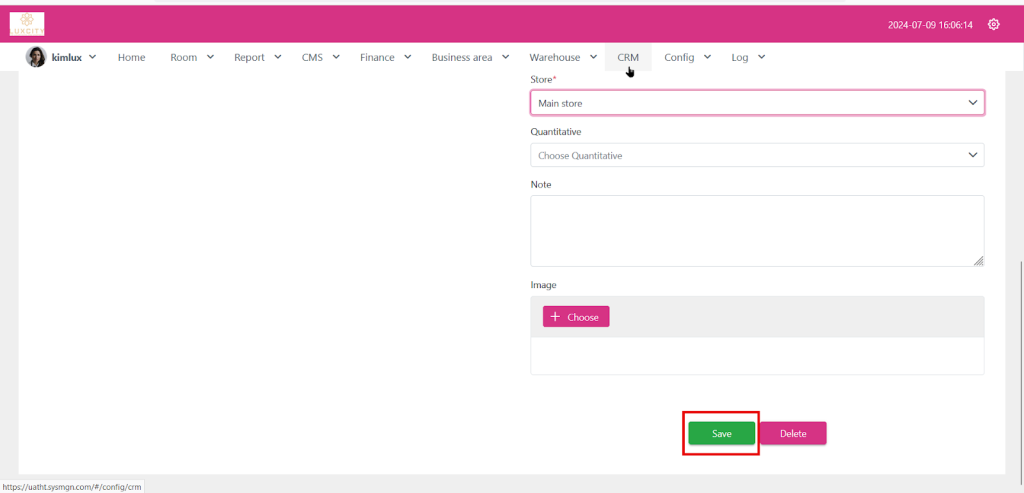This screenshot has height=493, width=1024.
Task: Click the plus icon on Choose button
Action: pyautogui.click(x=555, y=317)
